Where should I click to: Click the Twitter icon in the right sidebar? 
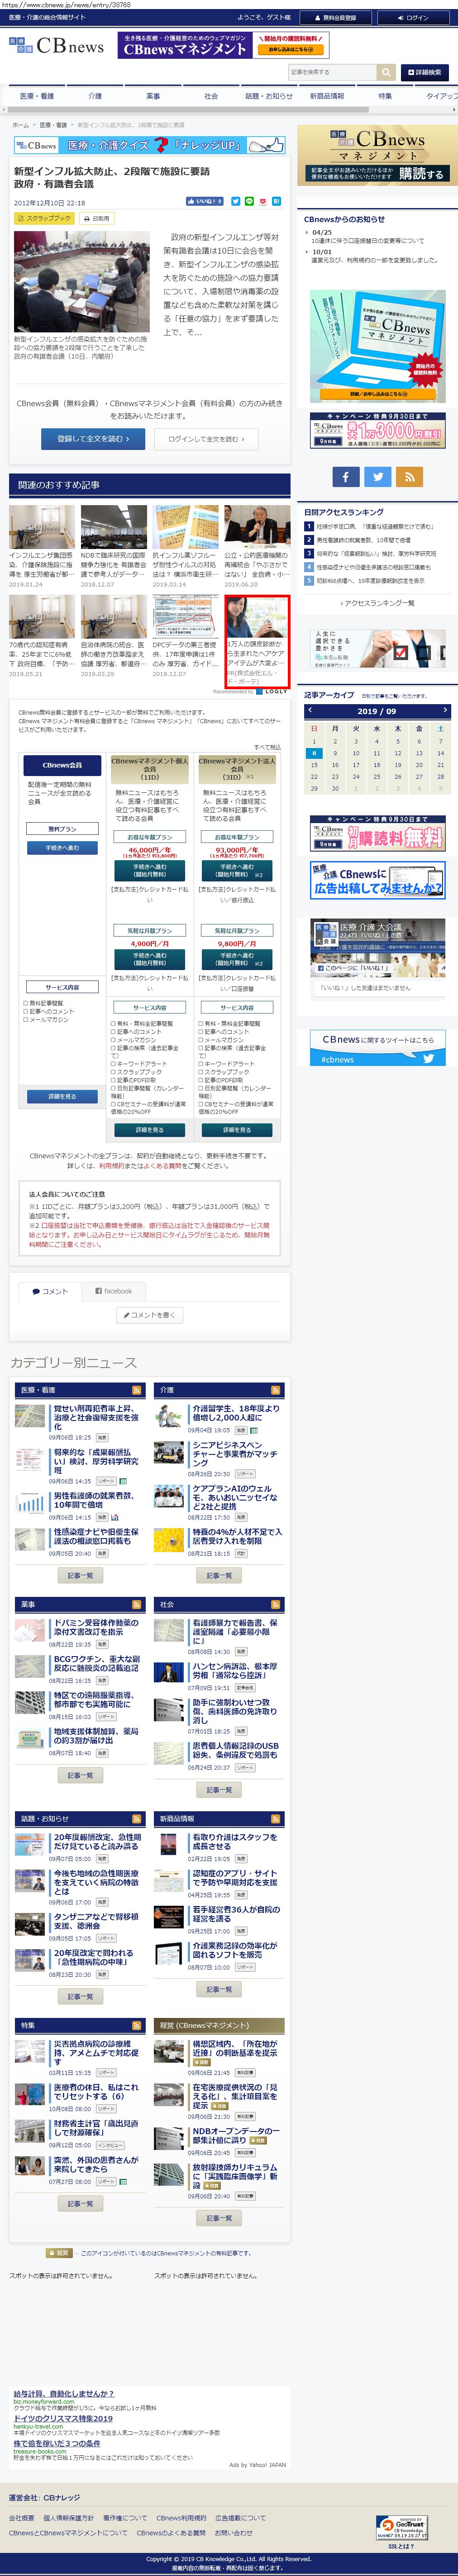coord(377,477)
